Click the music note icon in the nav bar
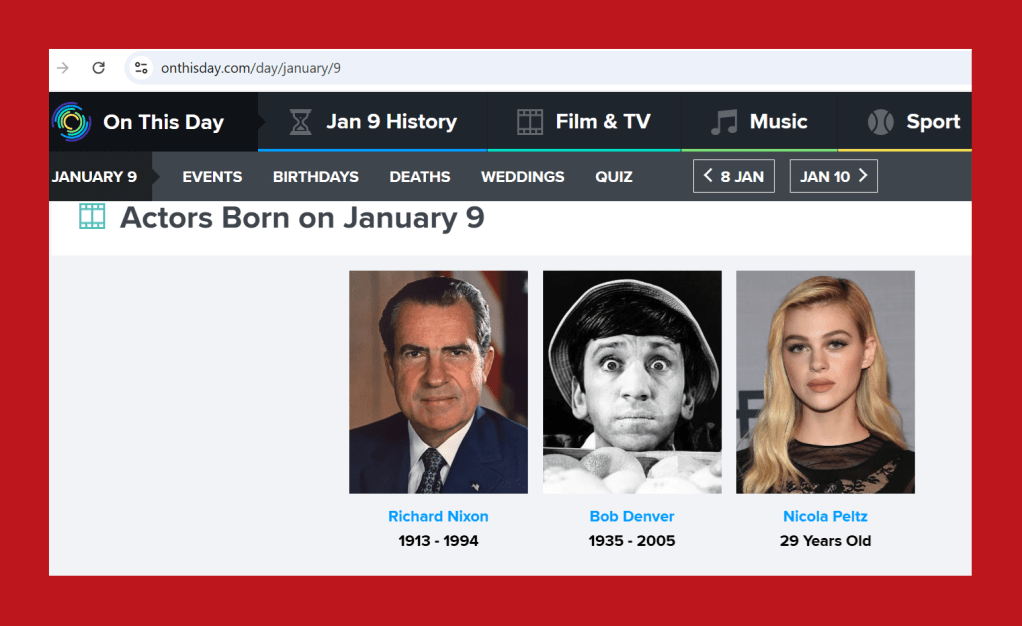This screenshot has height=626, width=1022. point(723,122)
